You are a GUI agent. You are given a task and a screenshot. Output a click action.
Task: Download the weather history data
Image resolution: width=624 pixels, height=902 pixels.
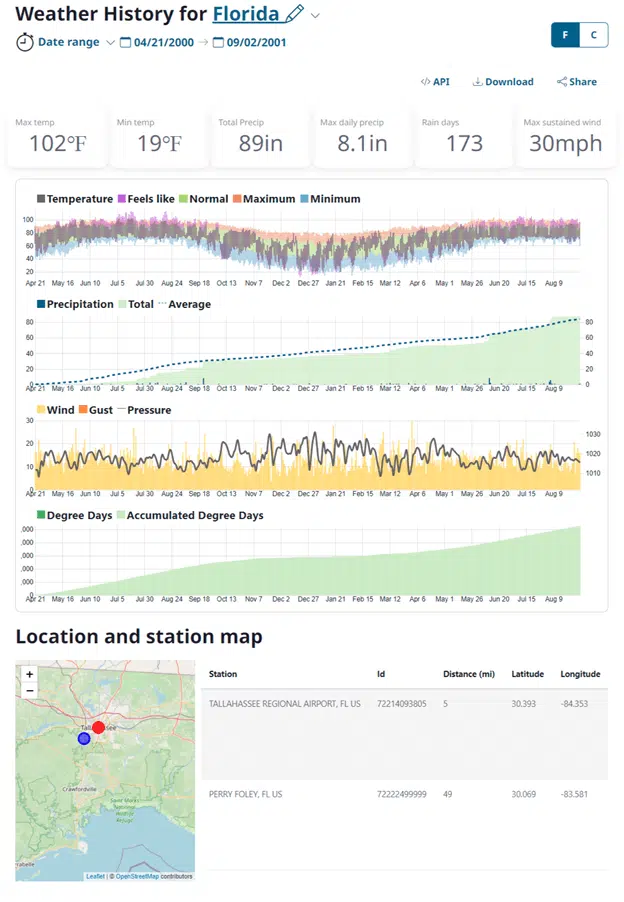click(503, 82)
